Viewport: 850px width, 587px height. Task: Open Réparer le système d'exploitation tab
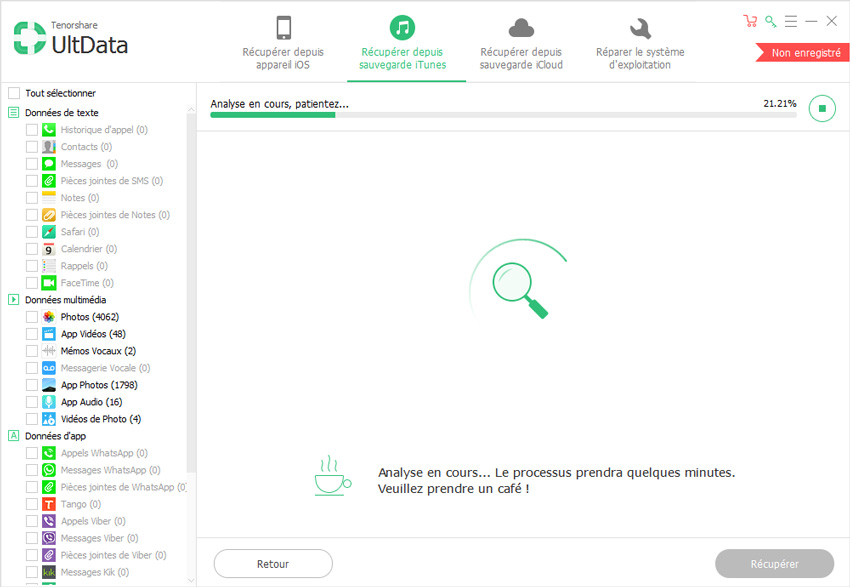[x=640, y=43]
